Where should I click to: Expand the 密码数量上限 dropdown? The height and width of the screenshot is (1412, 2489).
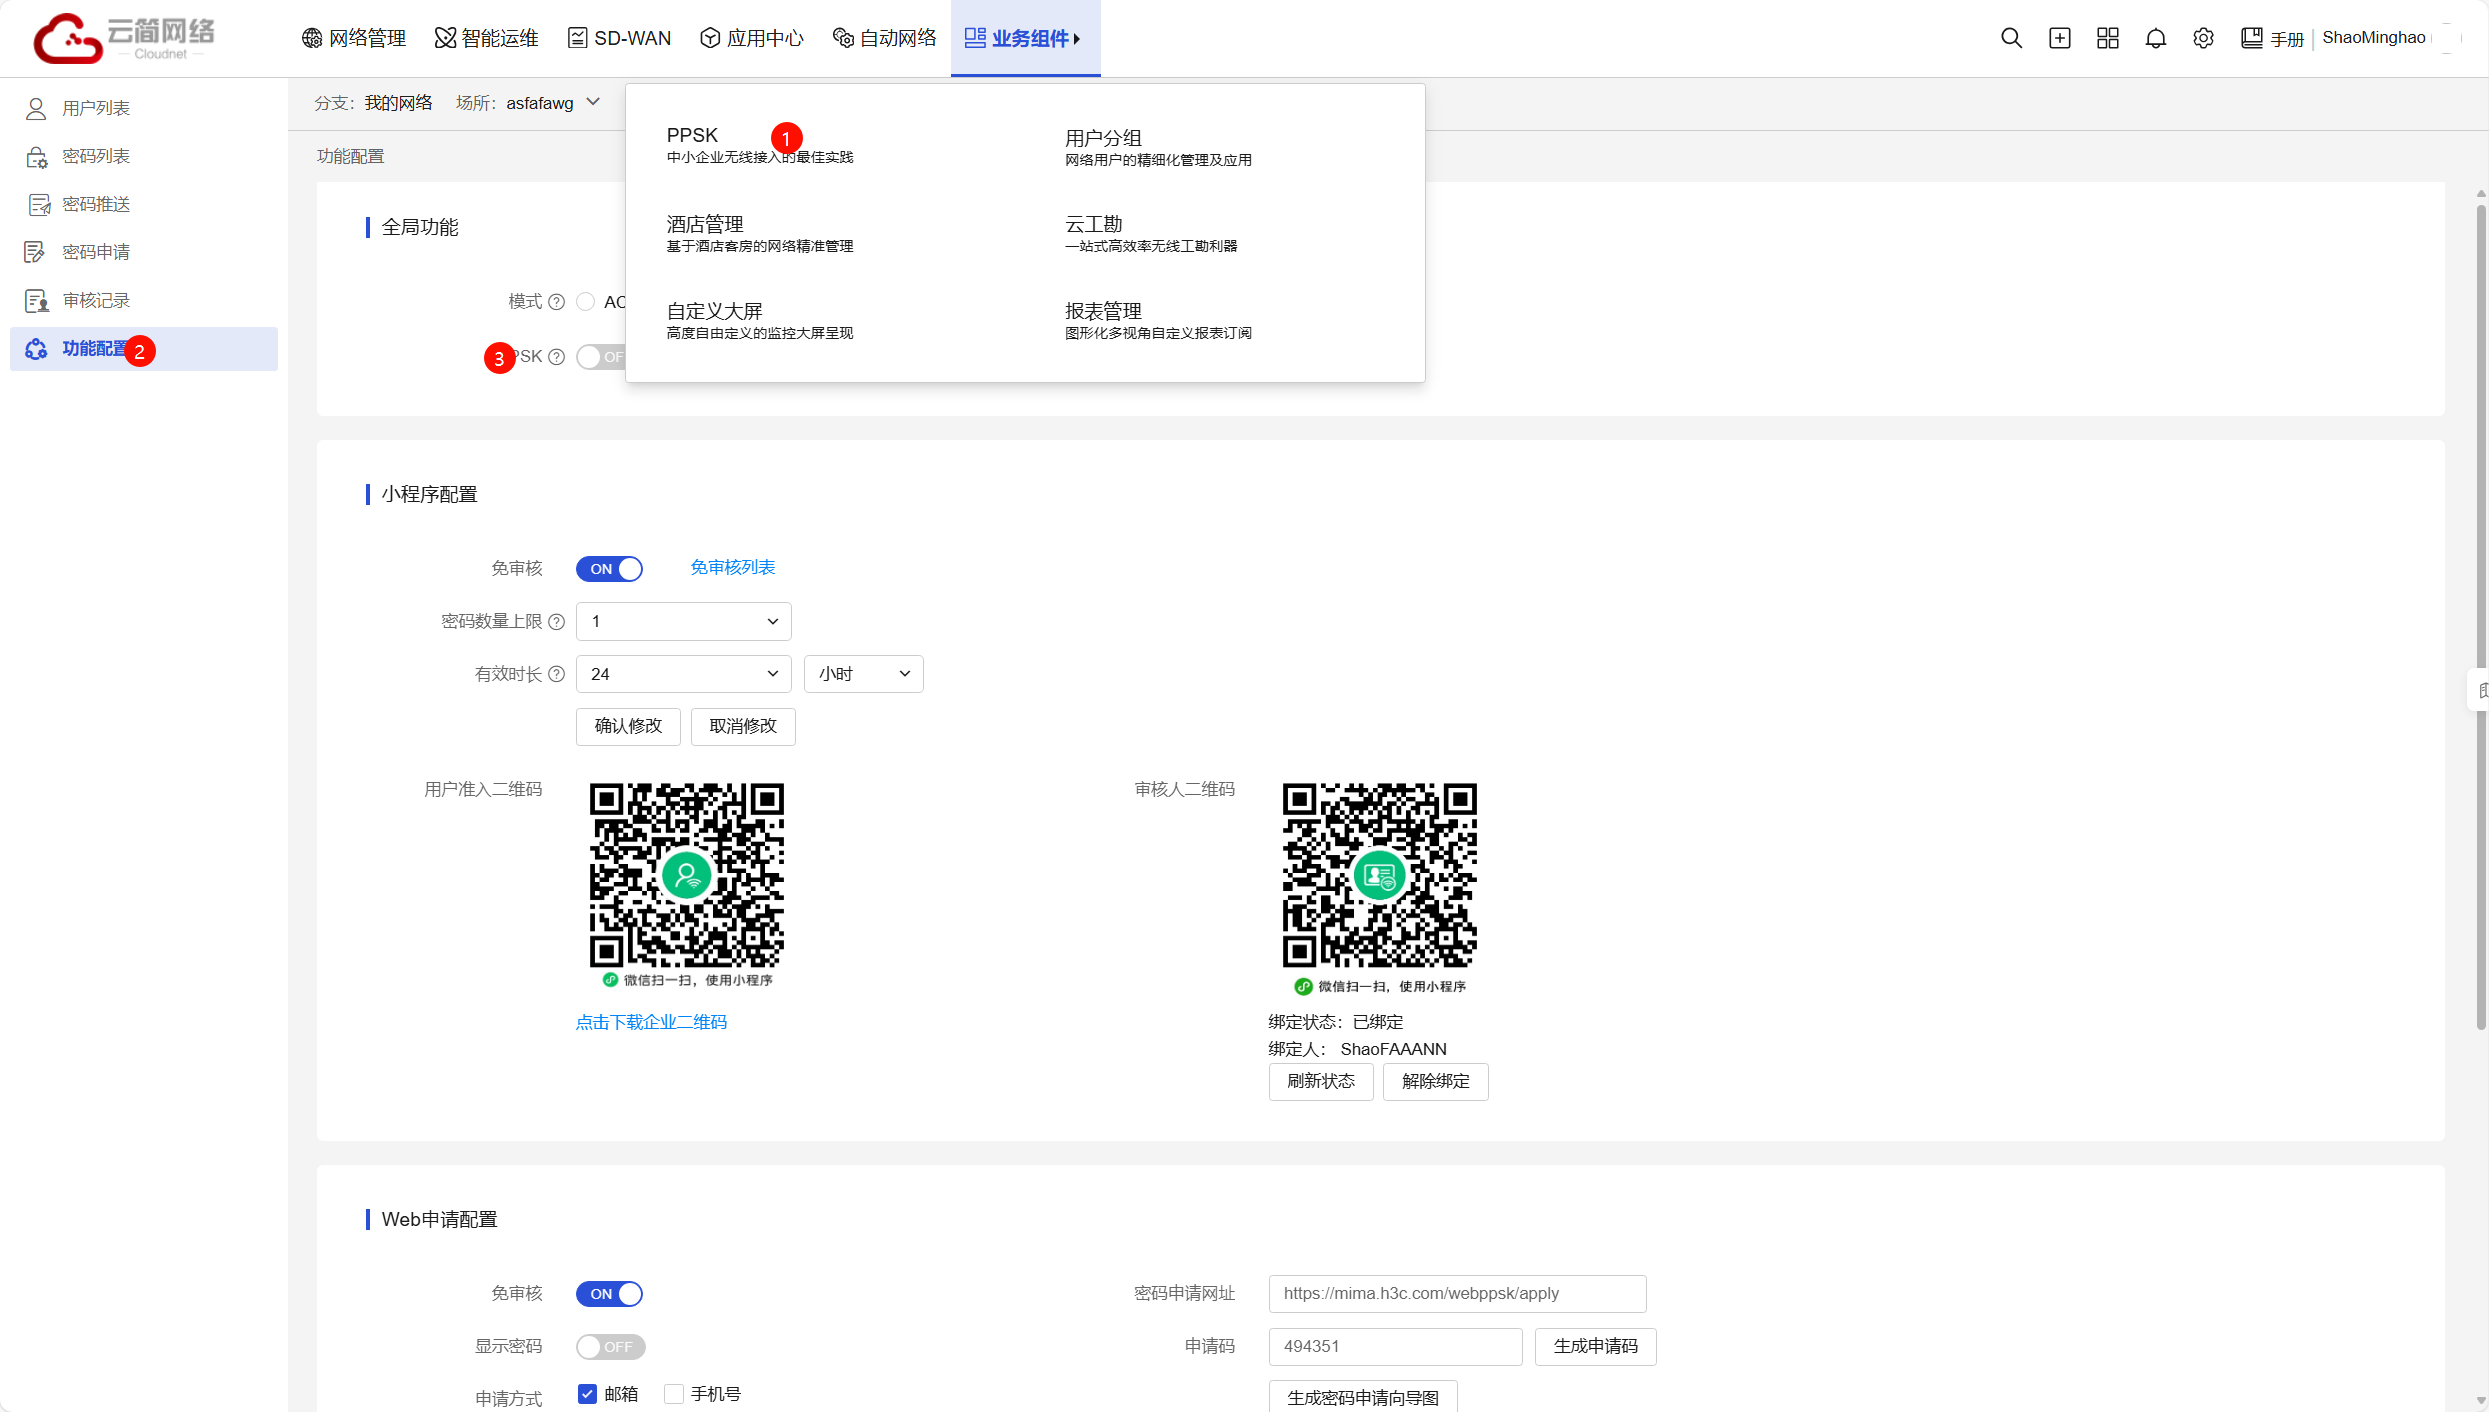click(x=683, y=621)
